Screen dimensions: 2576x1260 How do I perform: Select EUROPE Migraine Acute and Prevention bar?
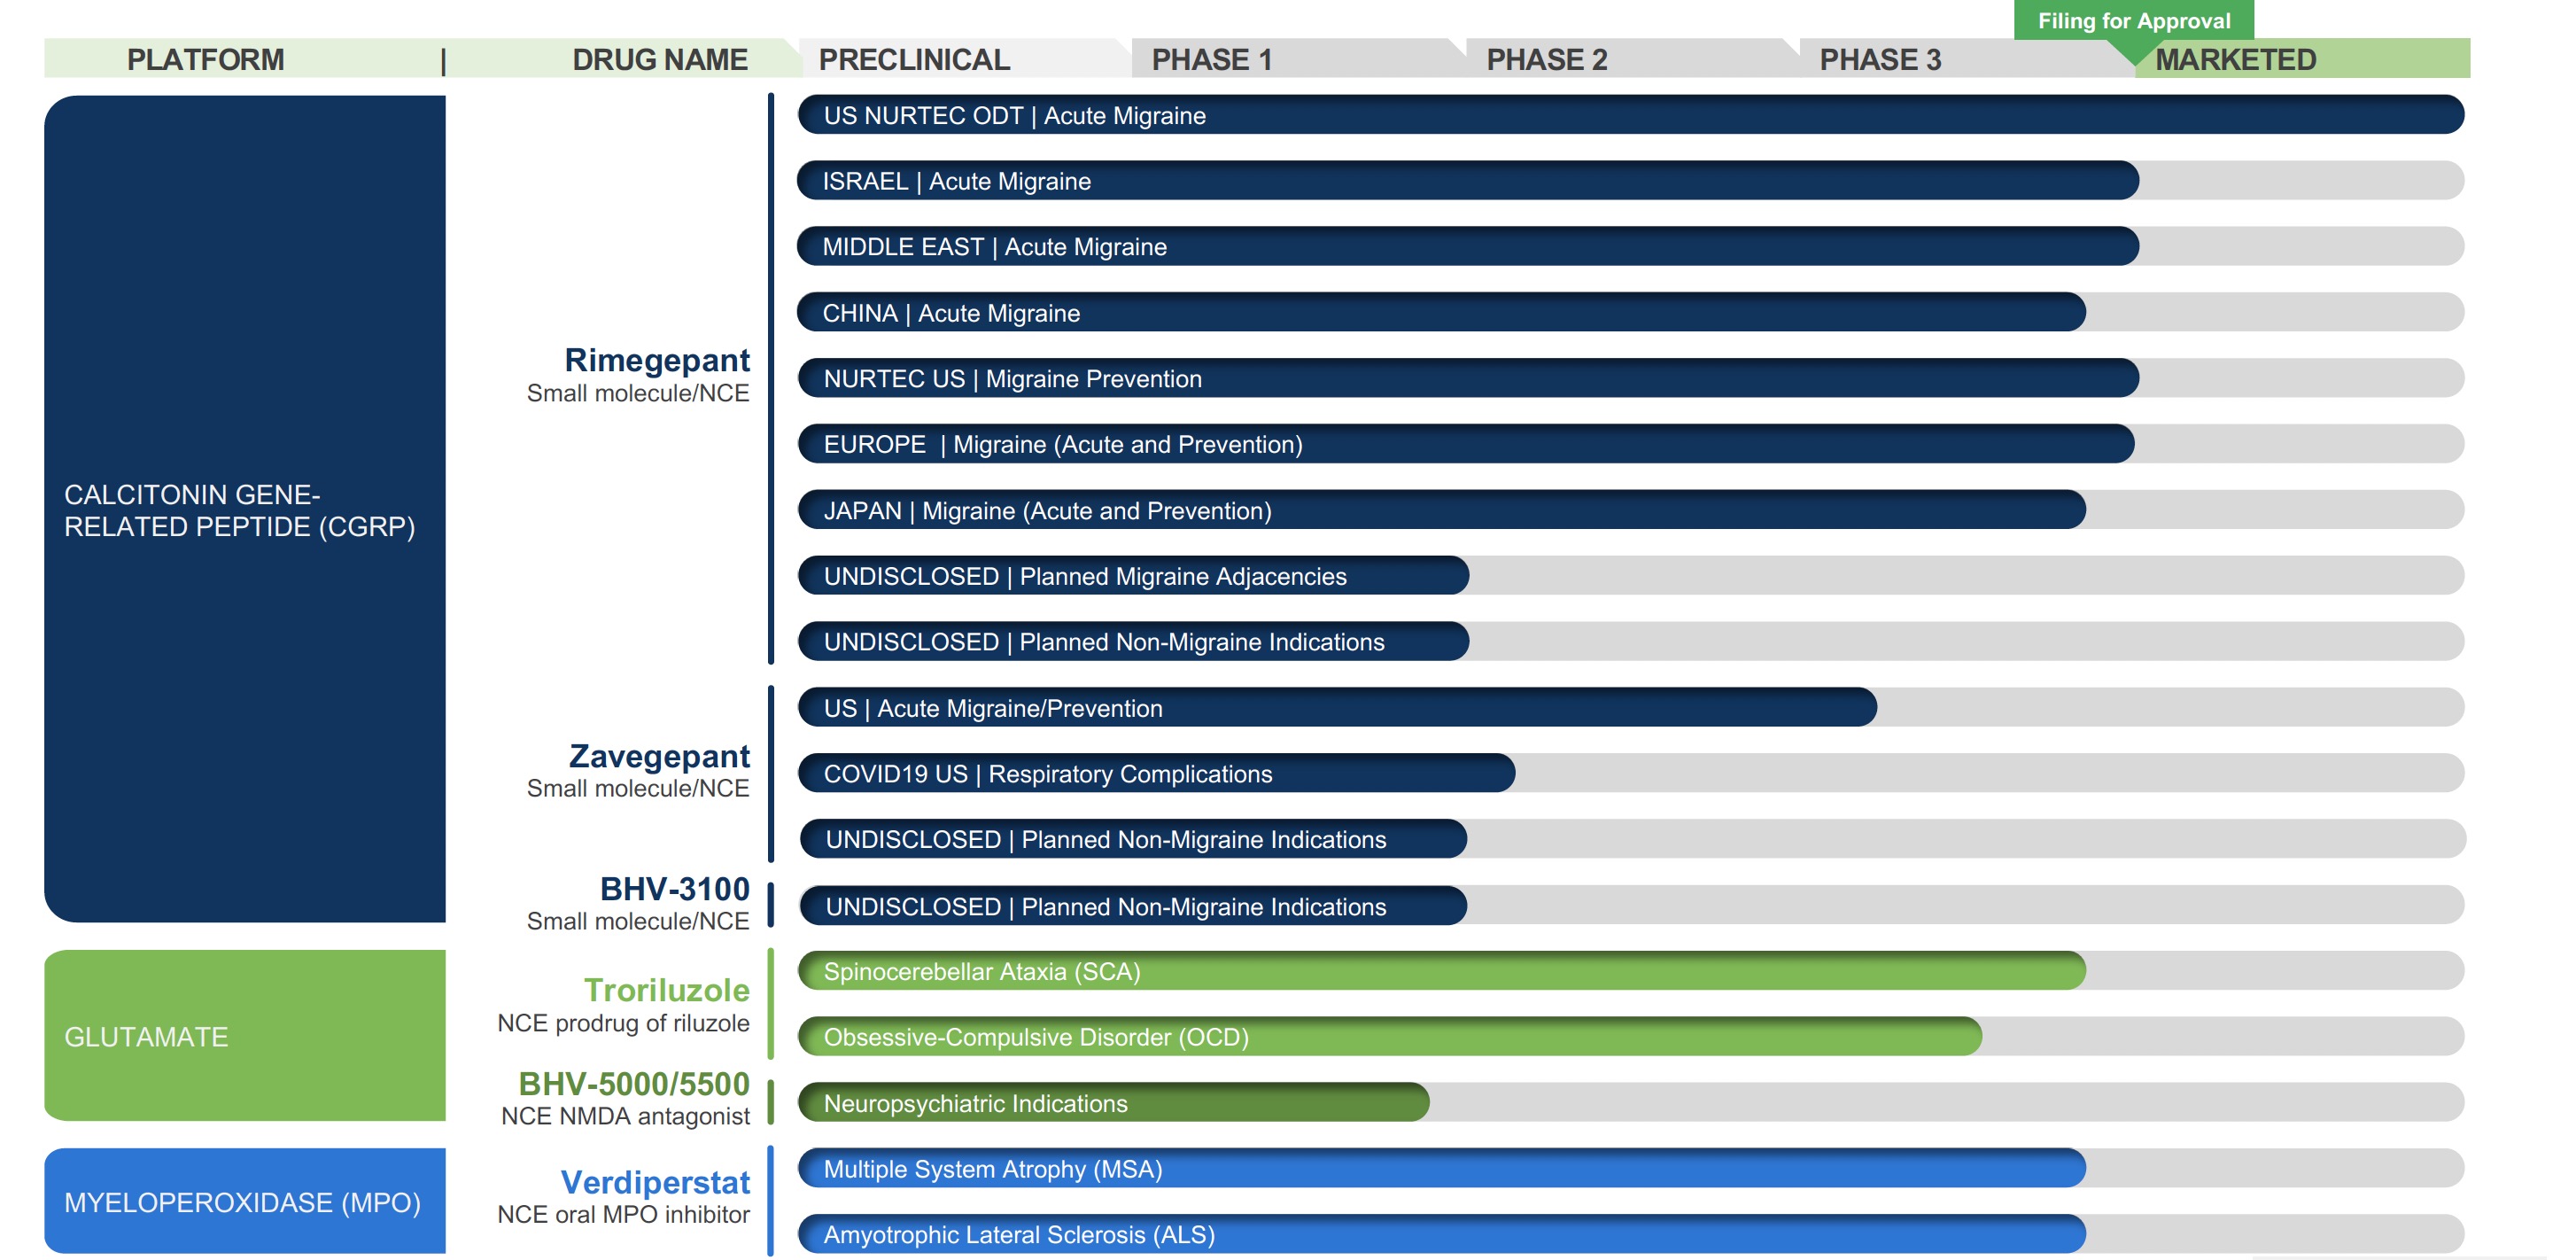pyautogui.click(x=1465, y=444)
